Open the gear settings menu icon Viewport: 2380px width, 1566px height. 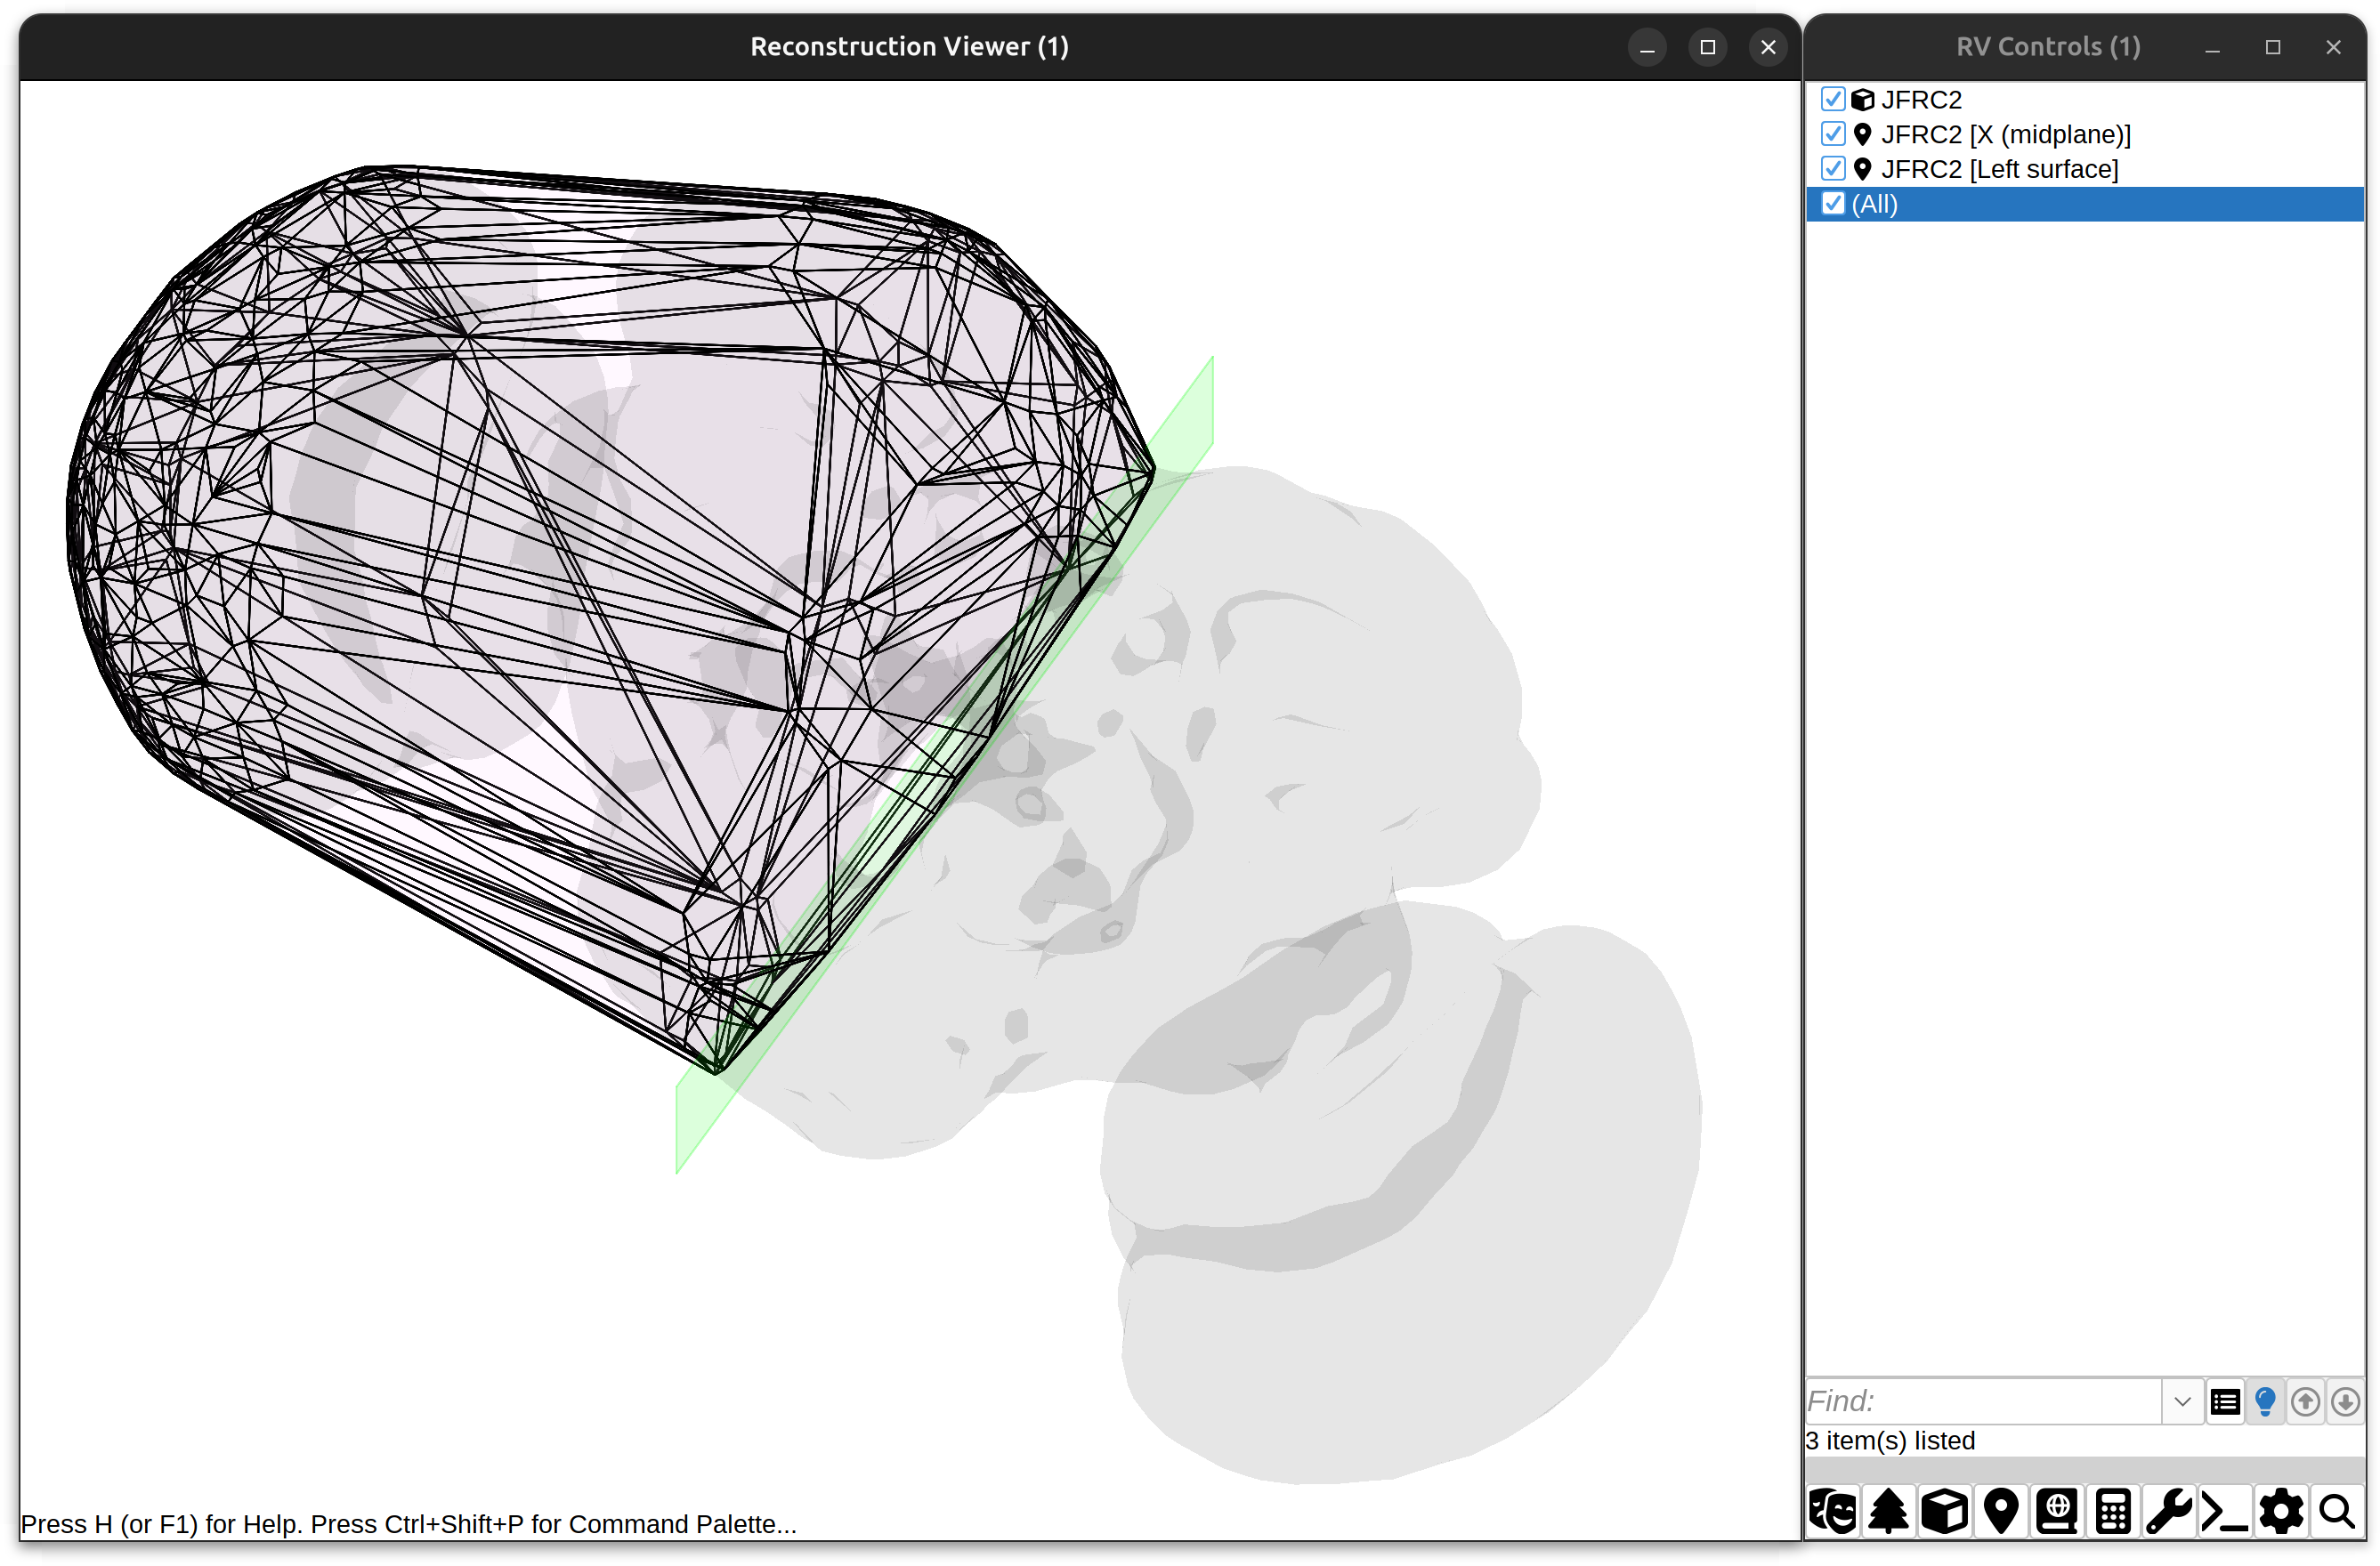coord(2281,1511)
